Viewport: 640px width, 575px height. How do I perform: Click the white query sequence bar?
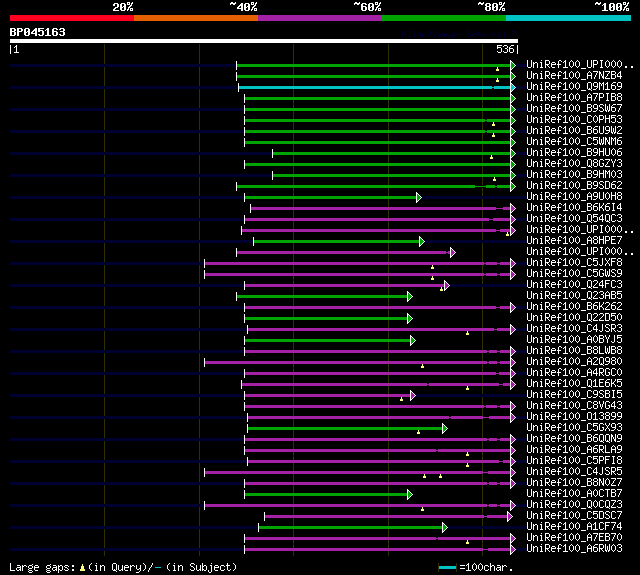(x=264, y=41)
